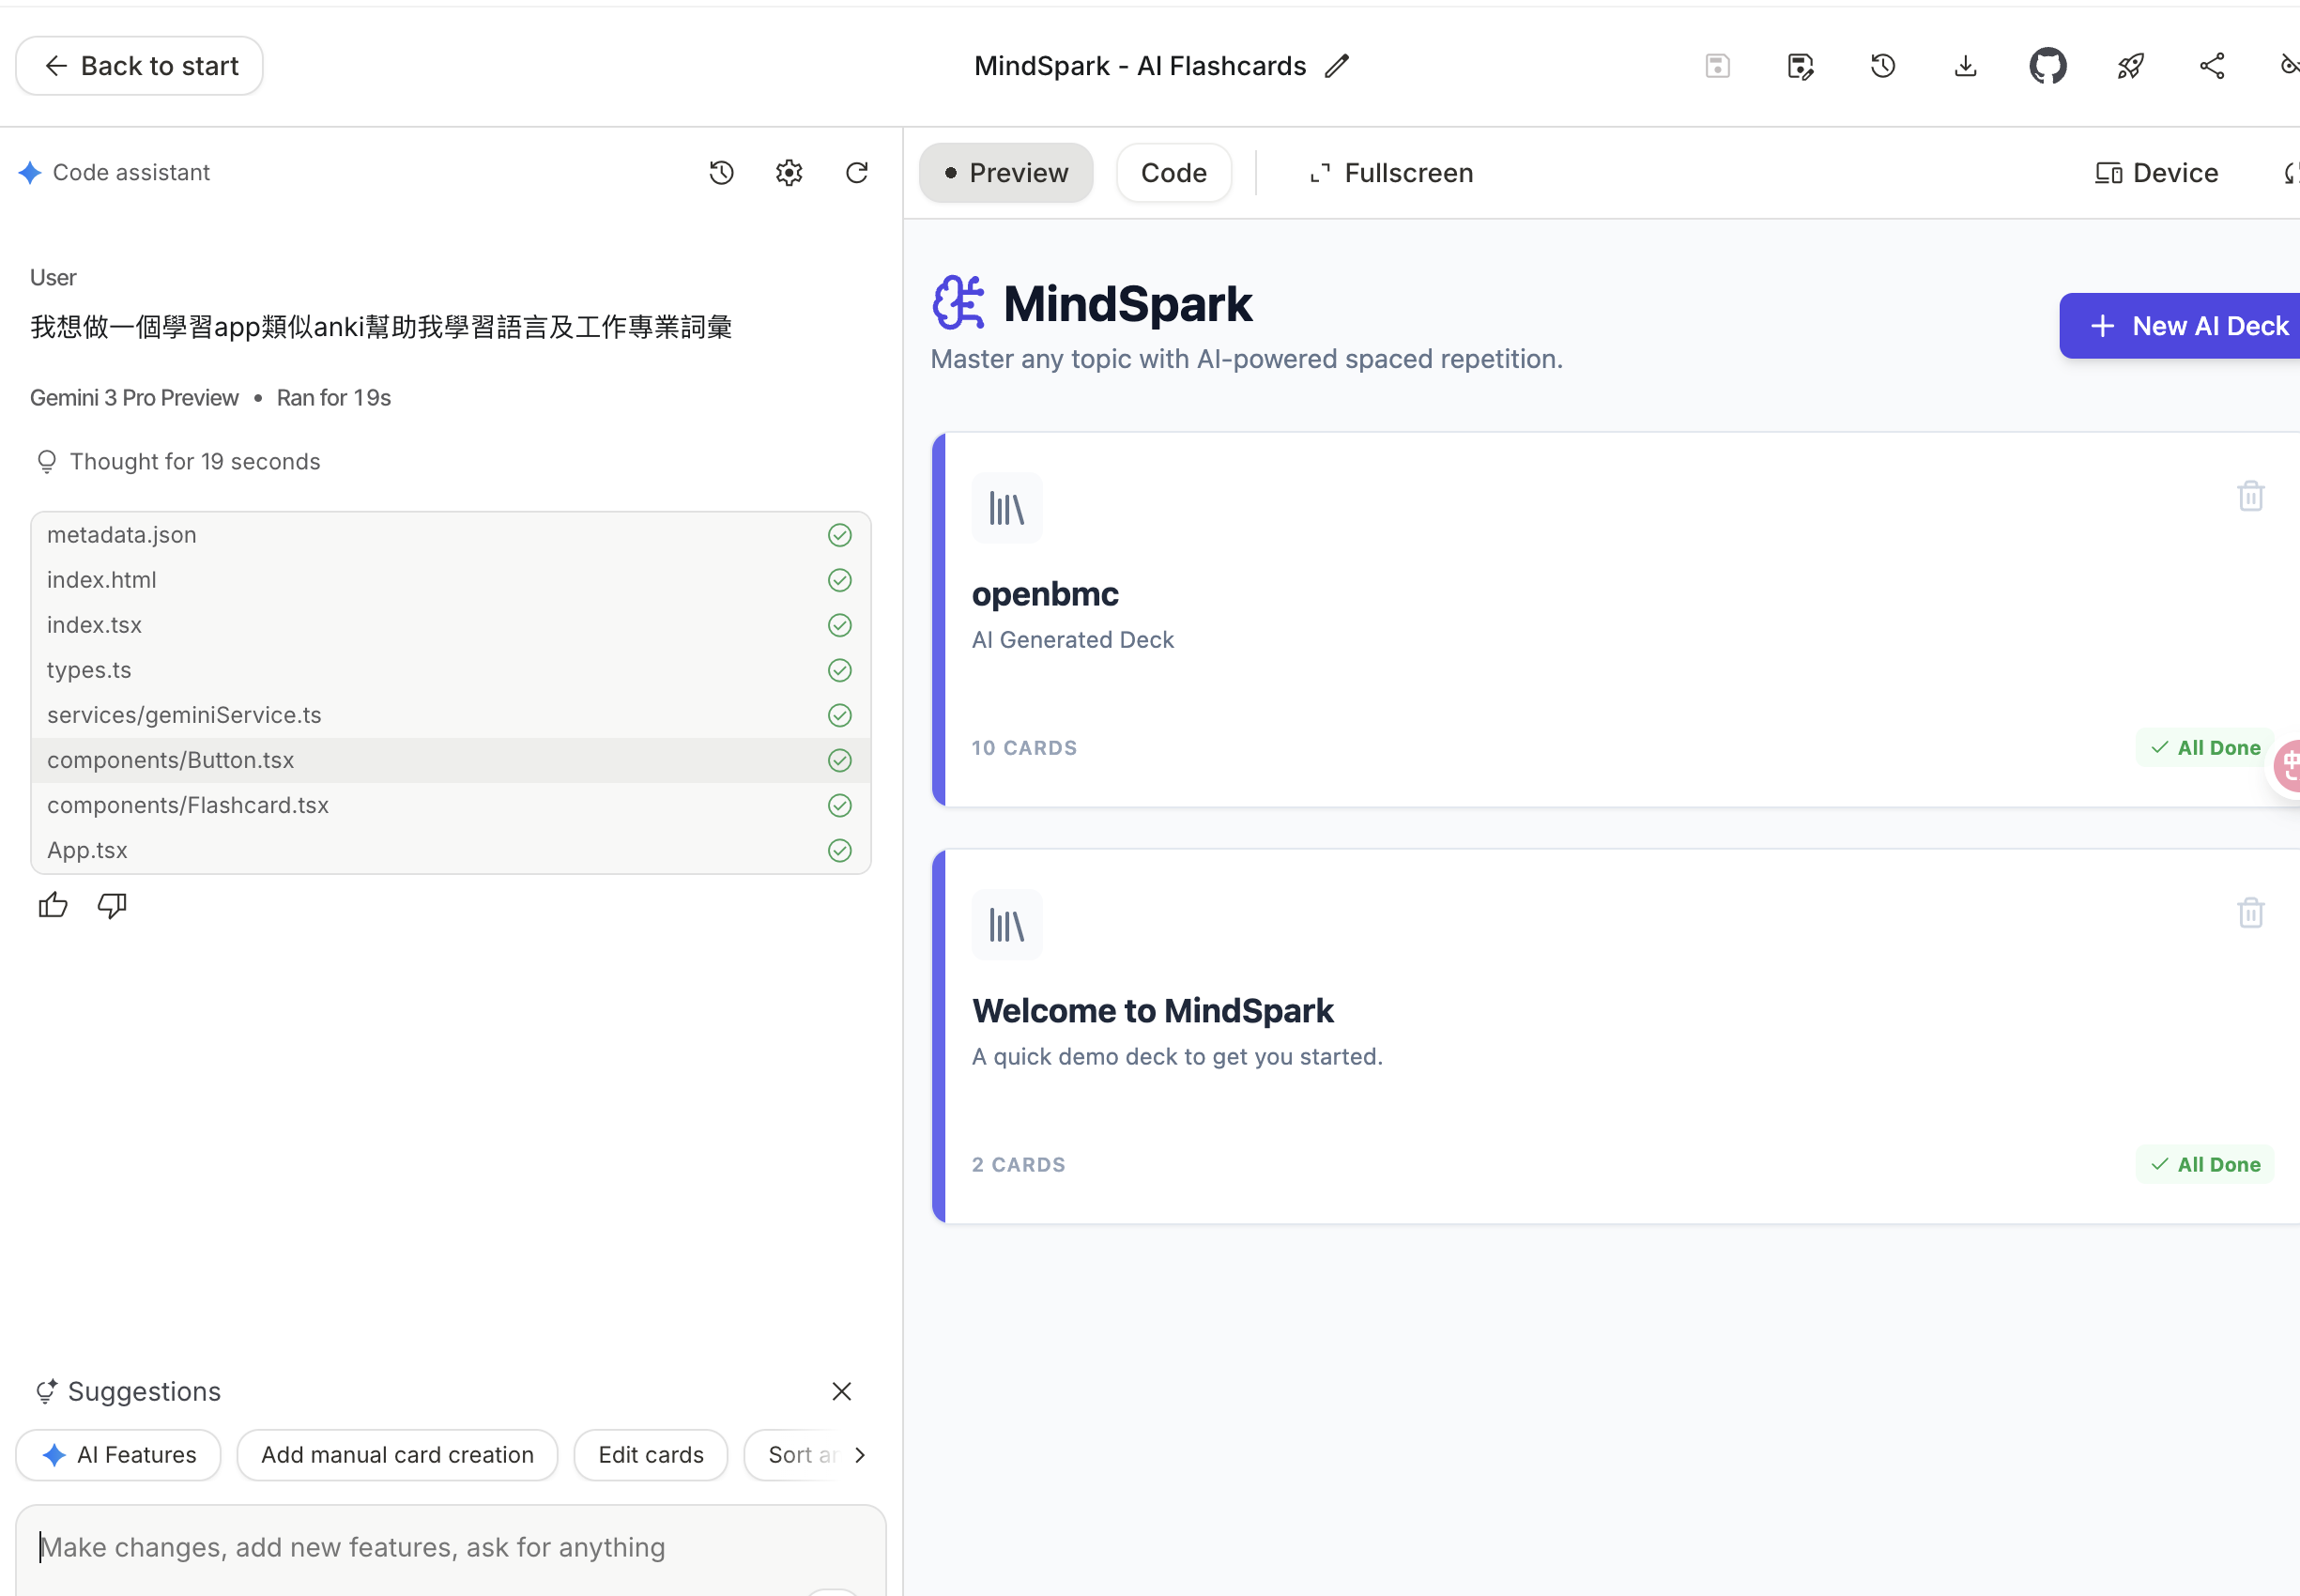
Task: Select the Preview tab
Action: [1005, 172]
